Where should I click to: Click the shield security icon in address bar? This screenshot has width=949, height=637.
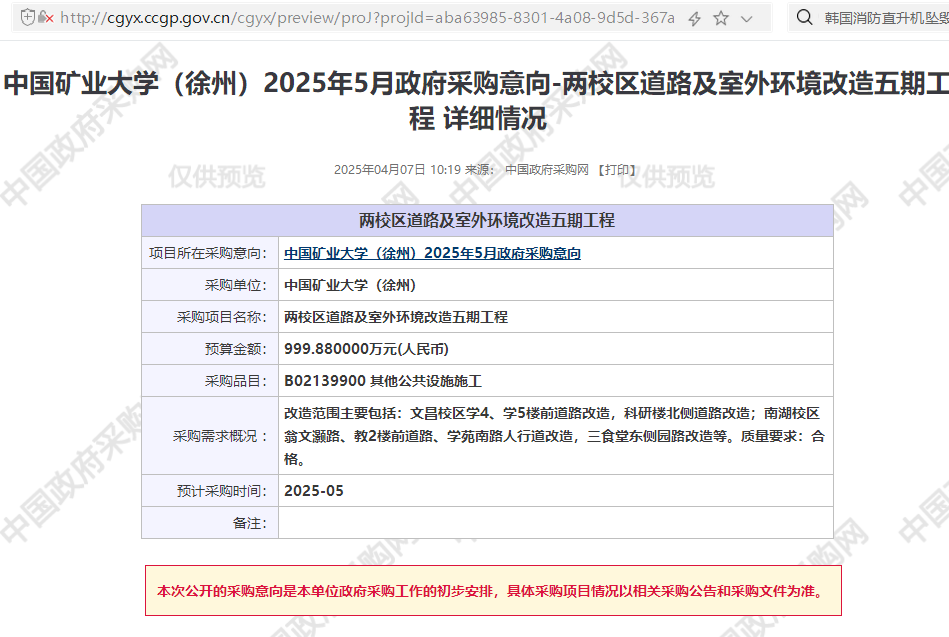coord(27,18)
